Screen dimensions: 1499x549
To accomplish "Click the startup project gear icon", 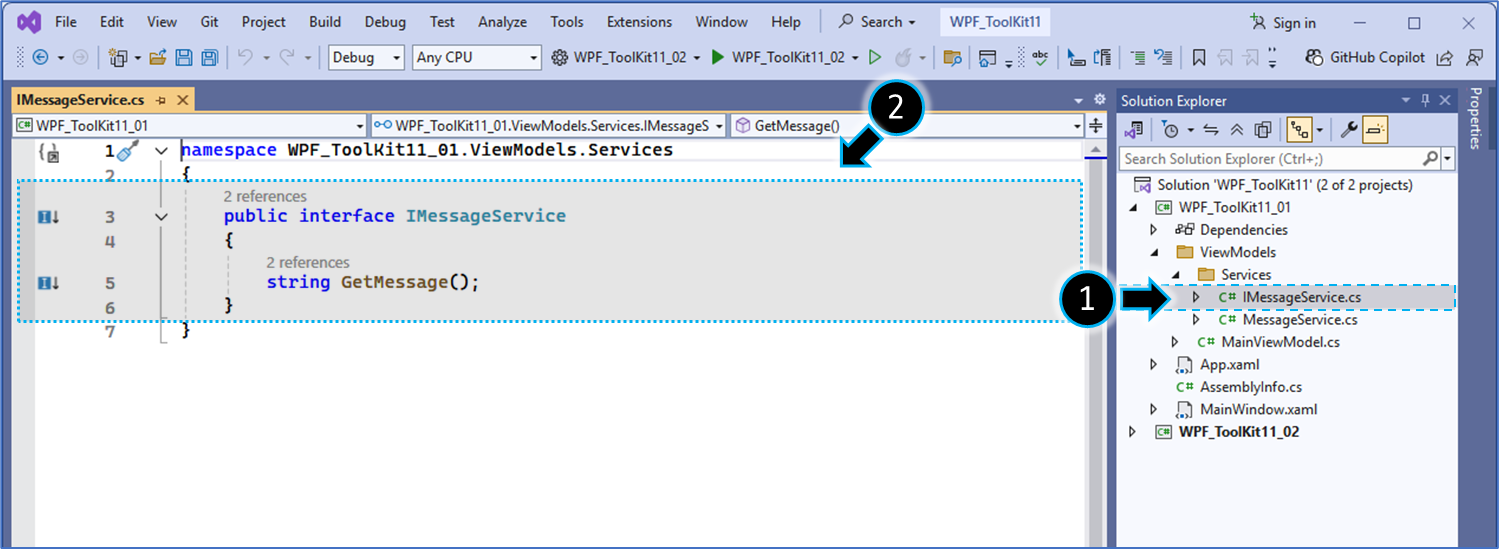I will pyautogui.click(x=560, y=58).
